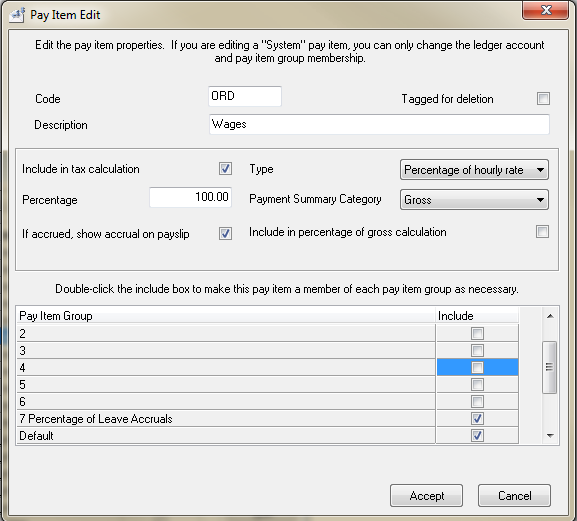Image resolution: width=577 pixels, height=521 pixels.
Task: Uncheck Include for the Default group
Action: tap(477, 436)
